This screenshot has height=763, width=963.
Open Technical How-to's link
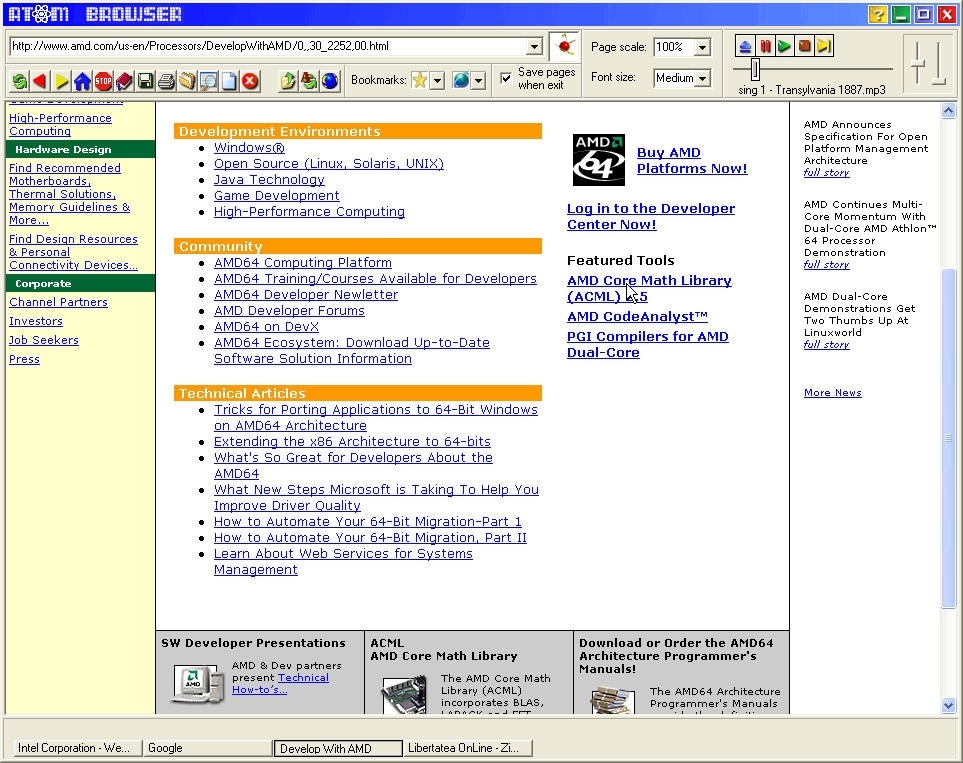coord(280,684)
